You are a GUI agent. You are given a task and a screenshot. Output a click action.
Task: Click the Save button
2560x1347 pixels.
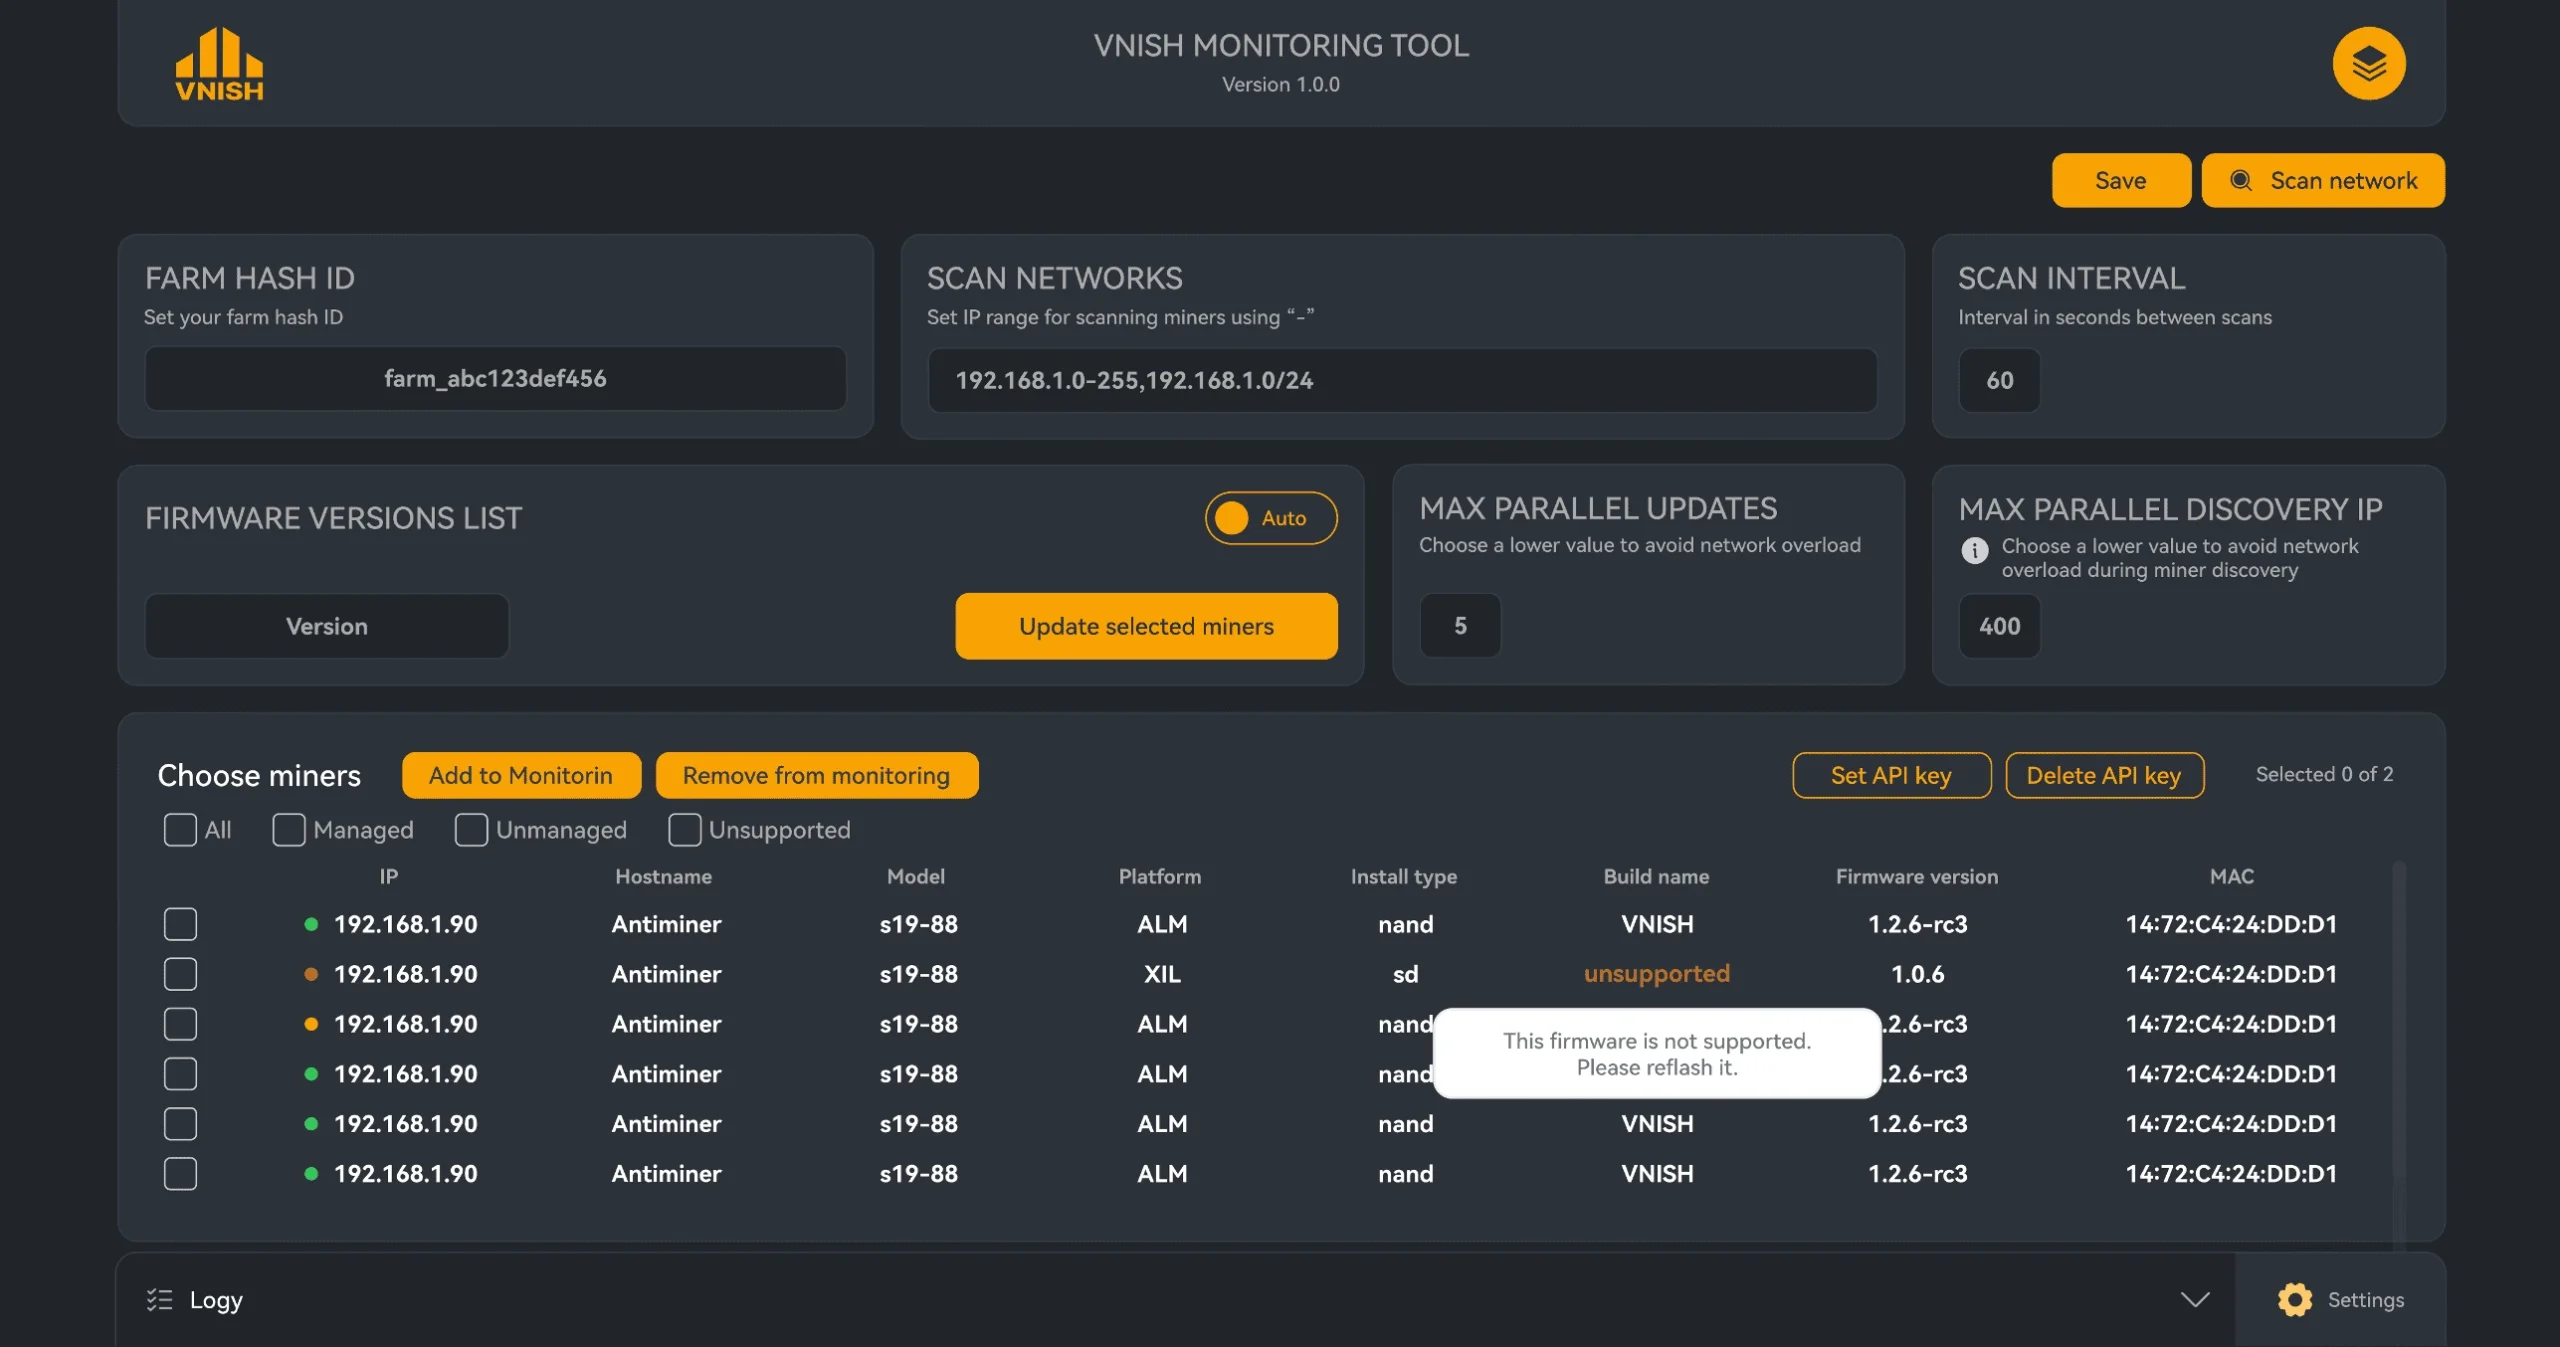(2120, 180)
